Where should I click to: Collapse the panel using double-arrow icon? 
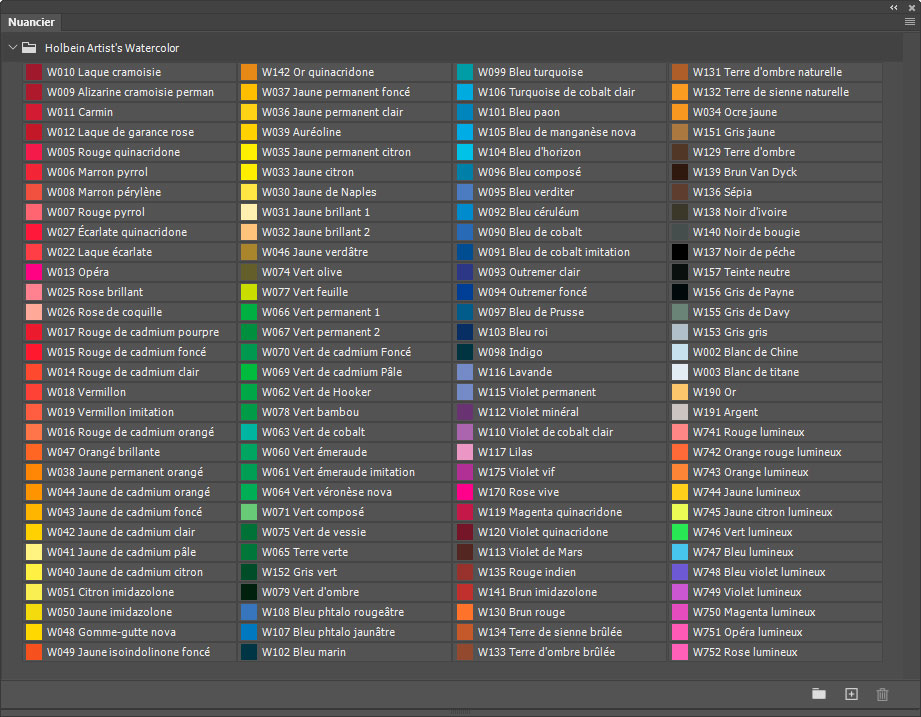[x=894, y=6]
